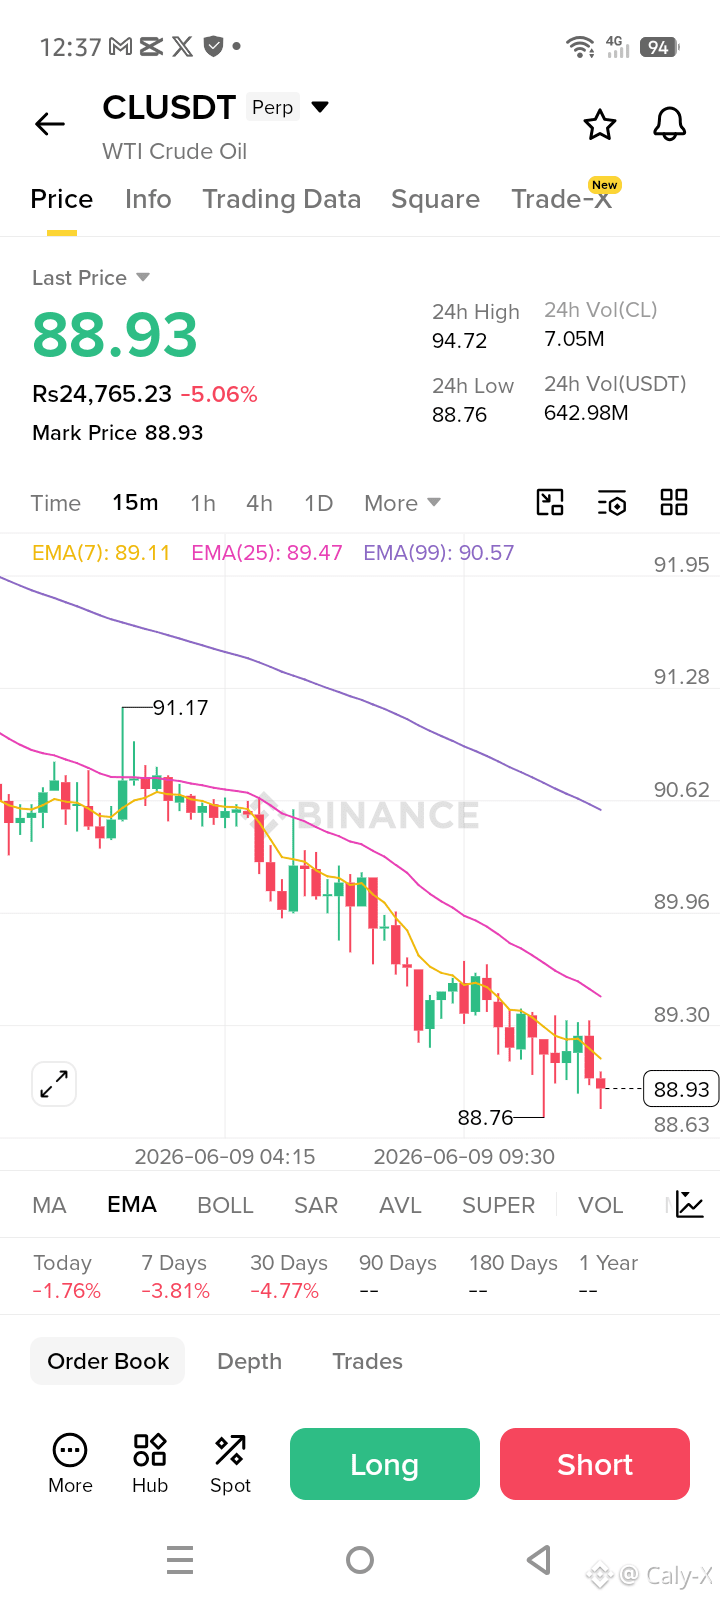Viewport: 720px width, 1600px height.
Task: Open price alerts via bell icon
Action: (x=670, y=124)
